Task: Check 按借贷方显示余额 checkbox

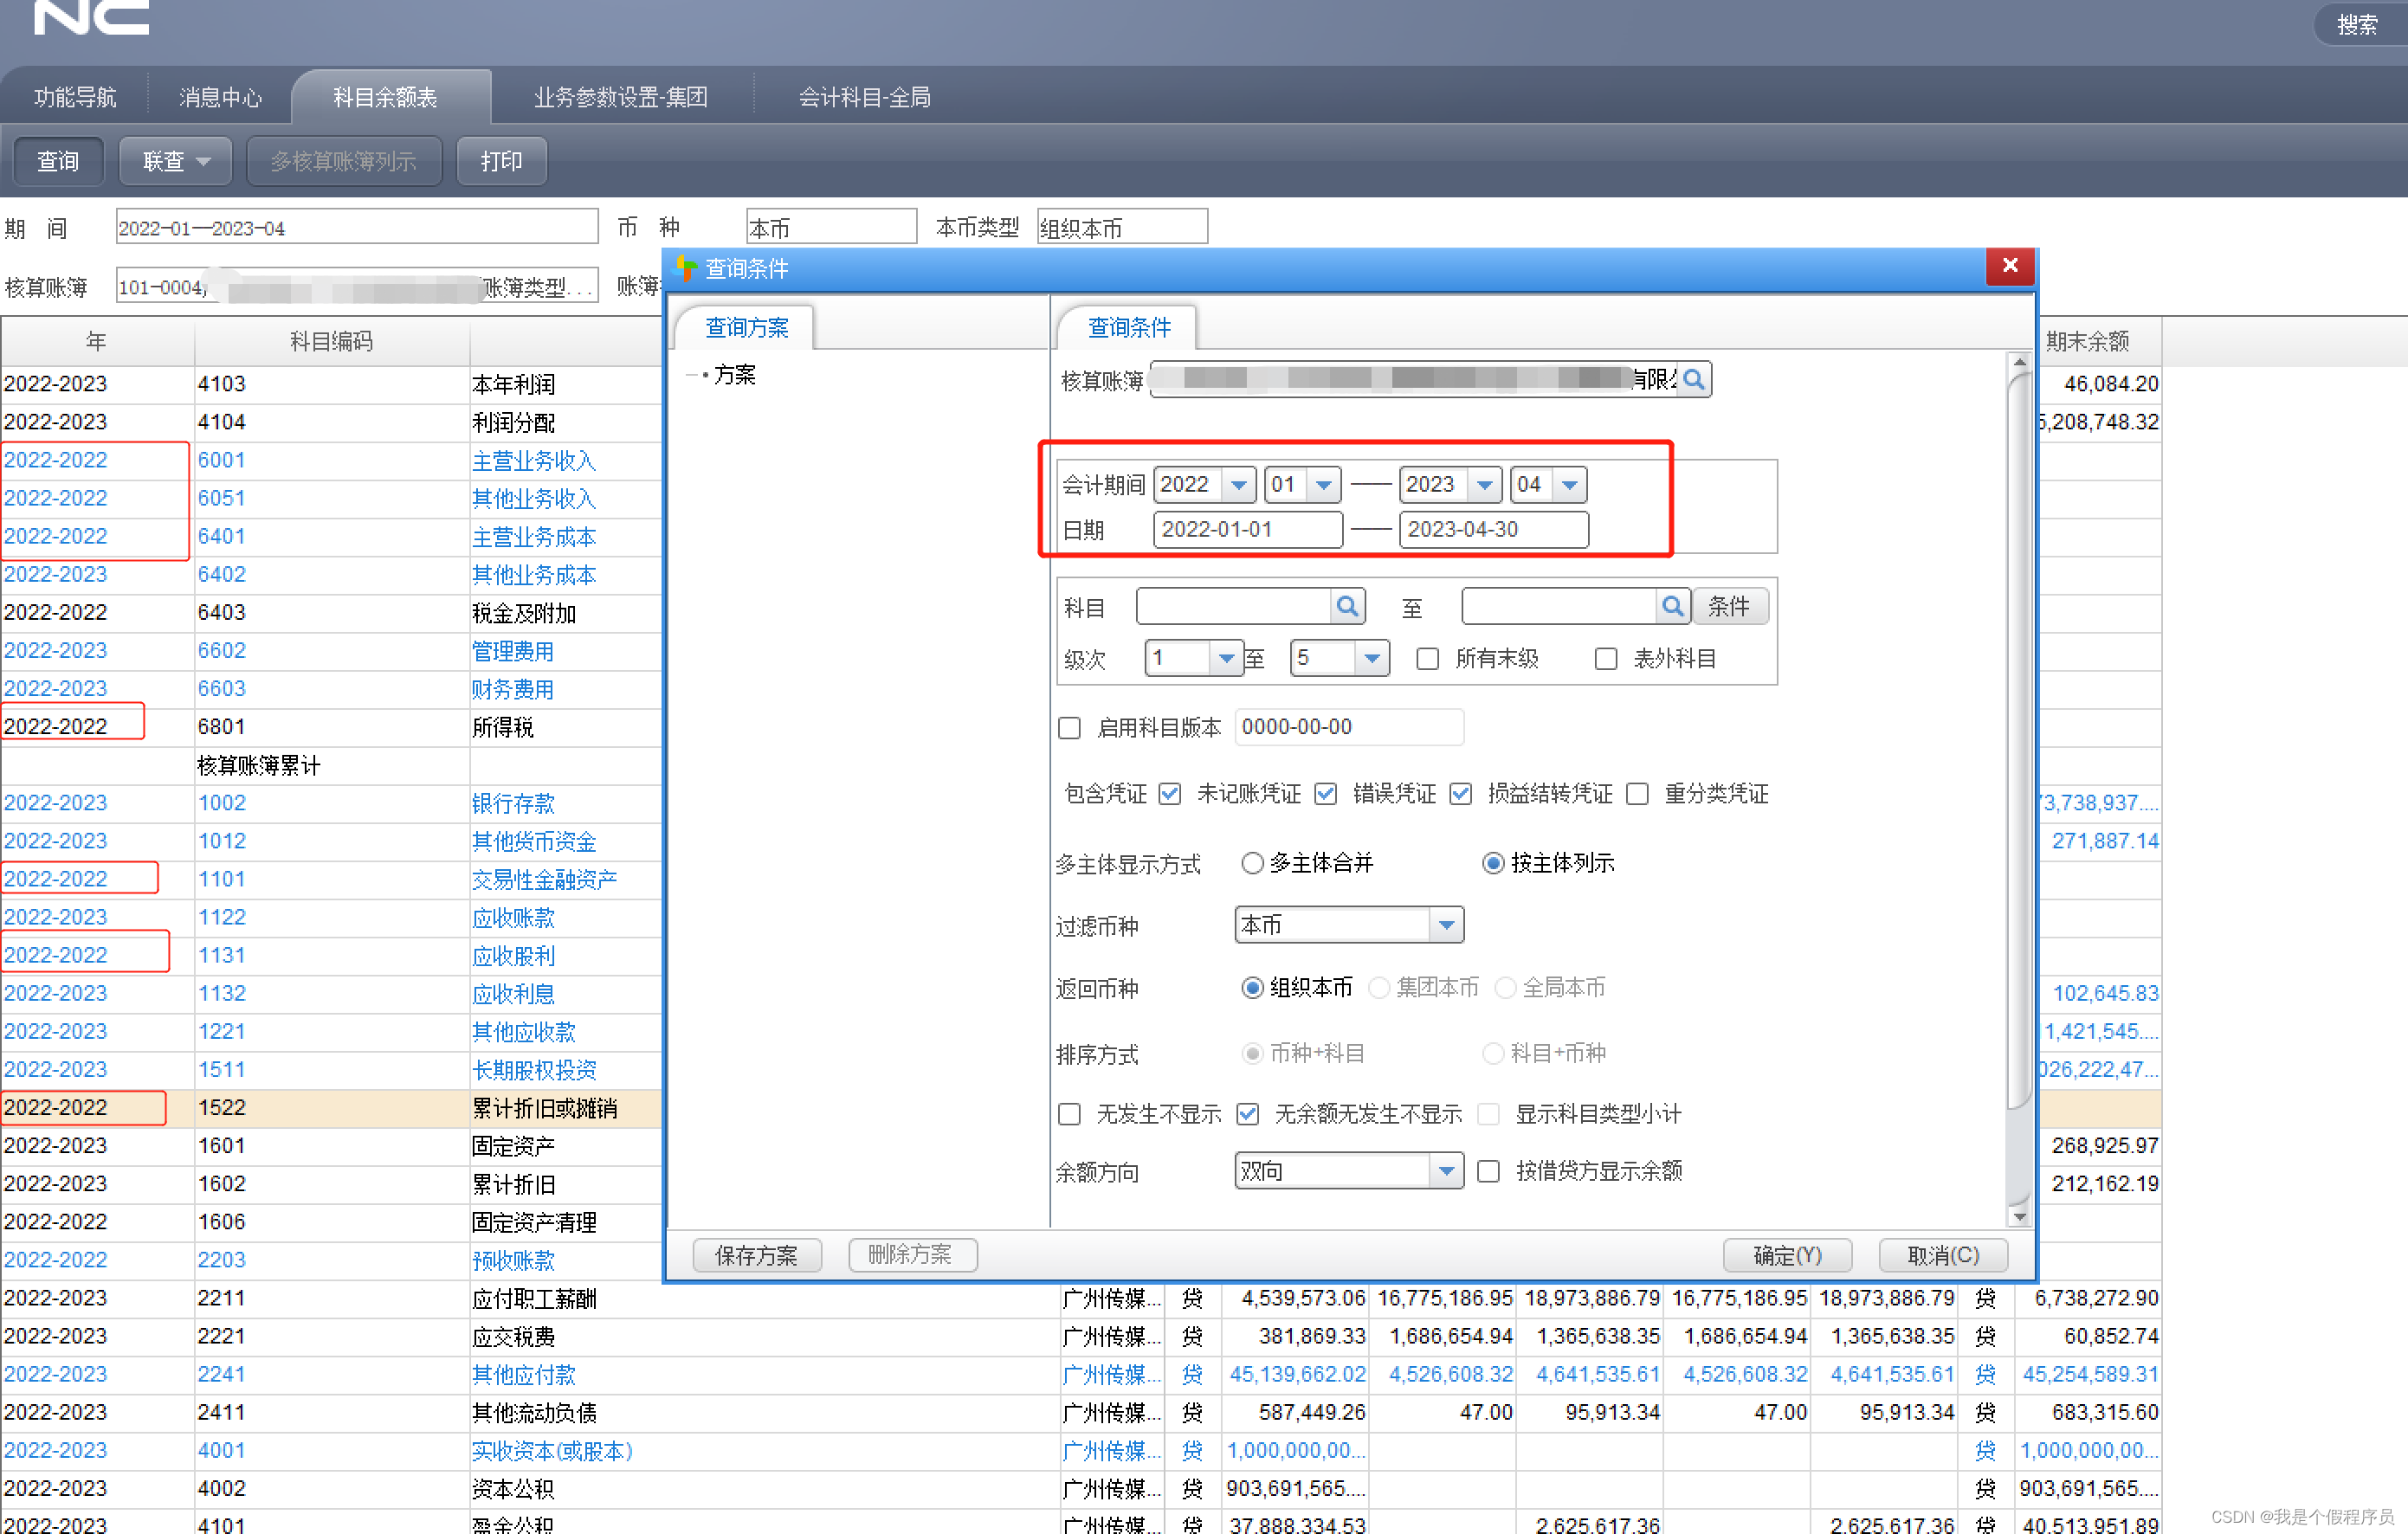Action: coord(1488,1171)
